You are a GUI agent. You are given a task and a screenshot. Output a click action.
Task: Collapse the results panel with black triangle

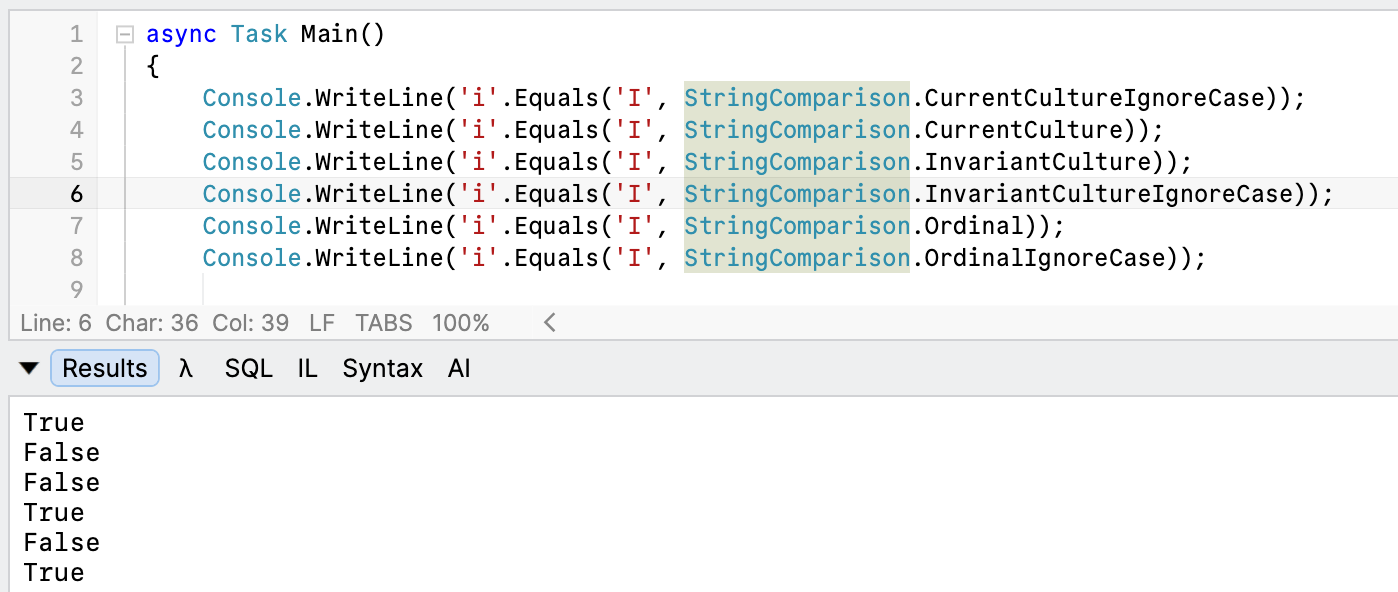point(29,369)
